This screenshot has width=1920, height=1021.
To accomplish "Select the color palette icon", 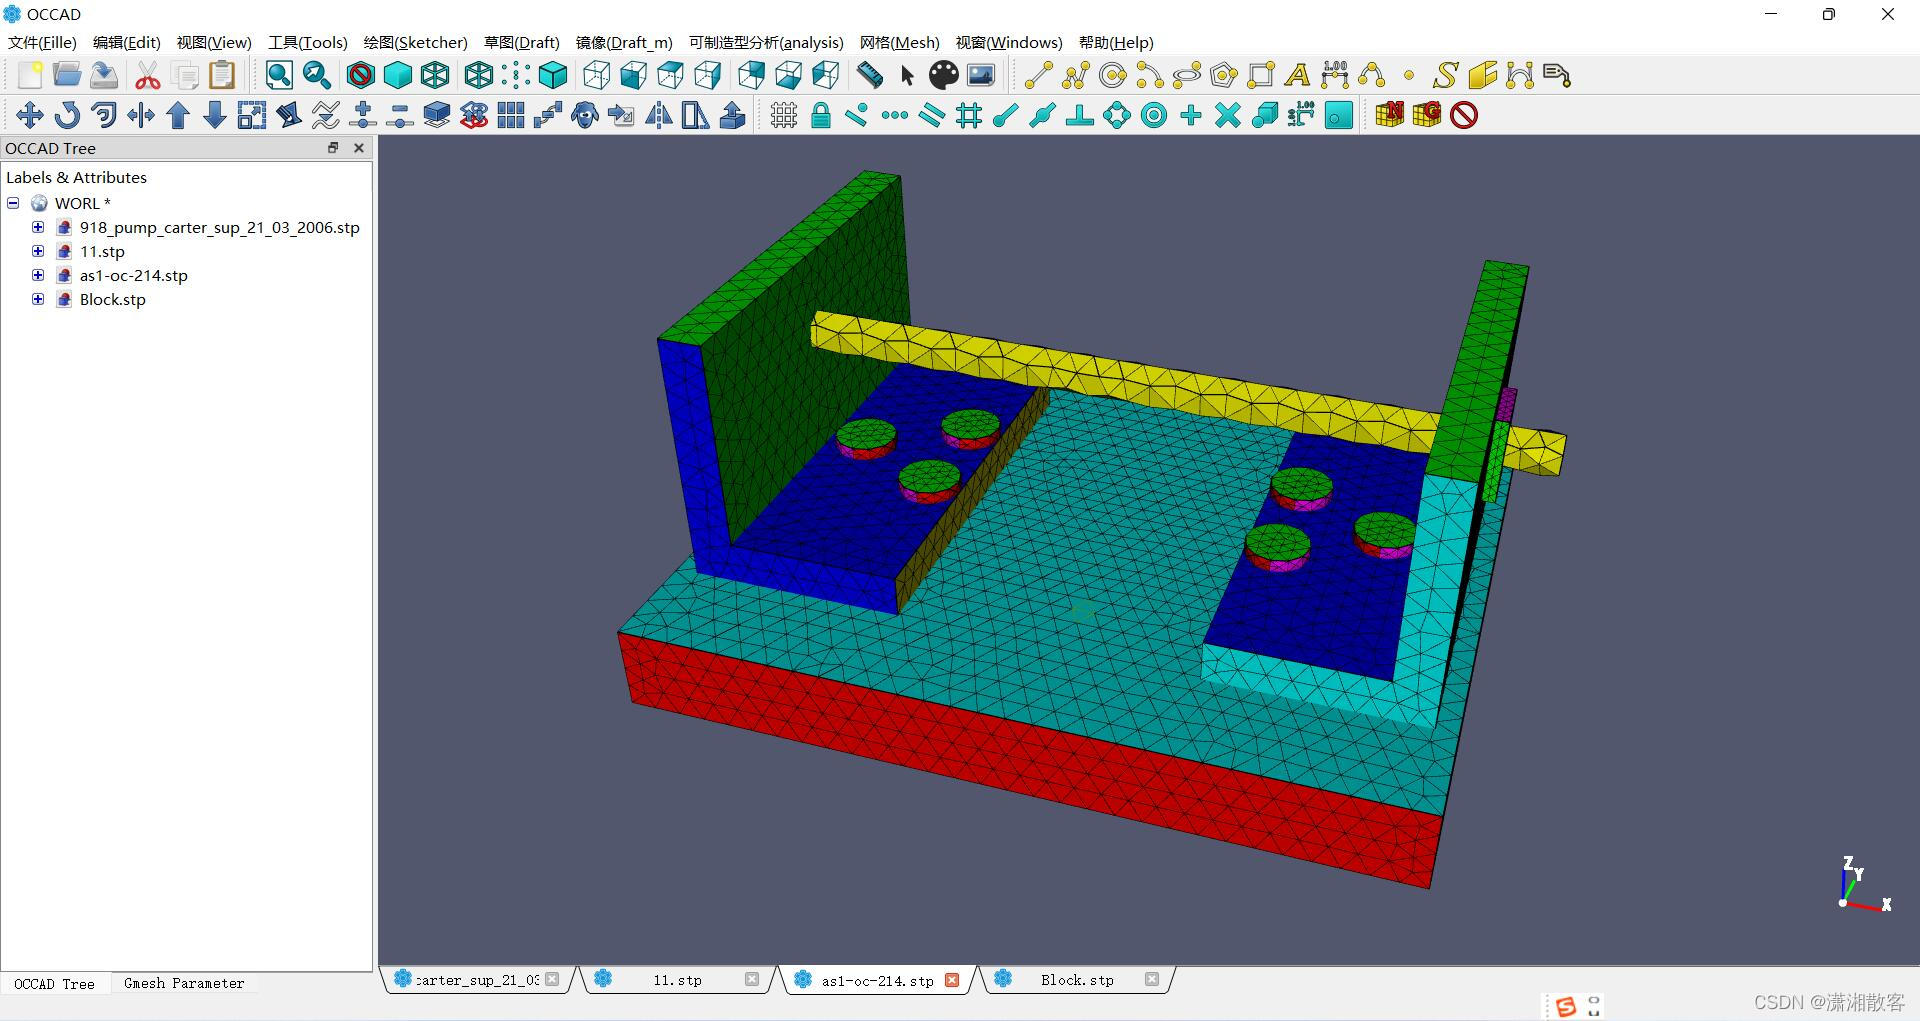I will 943,75.
